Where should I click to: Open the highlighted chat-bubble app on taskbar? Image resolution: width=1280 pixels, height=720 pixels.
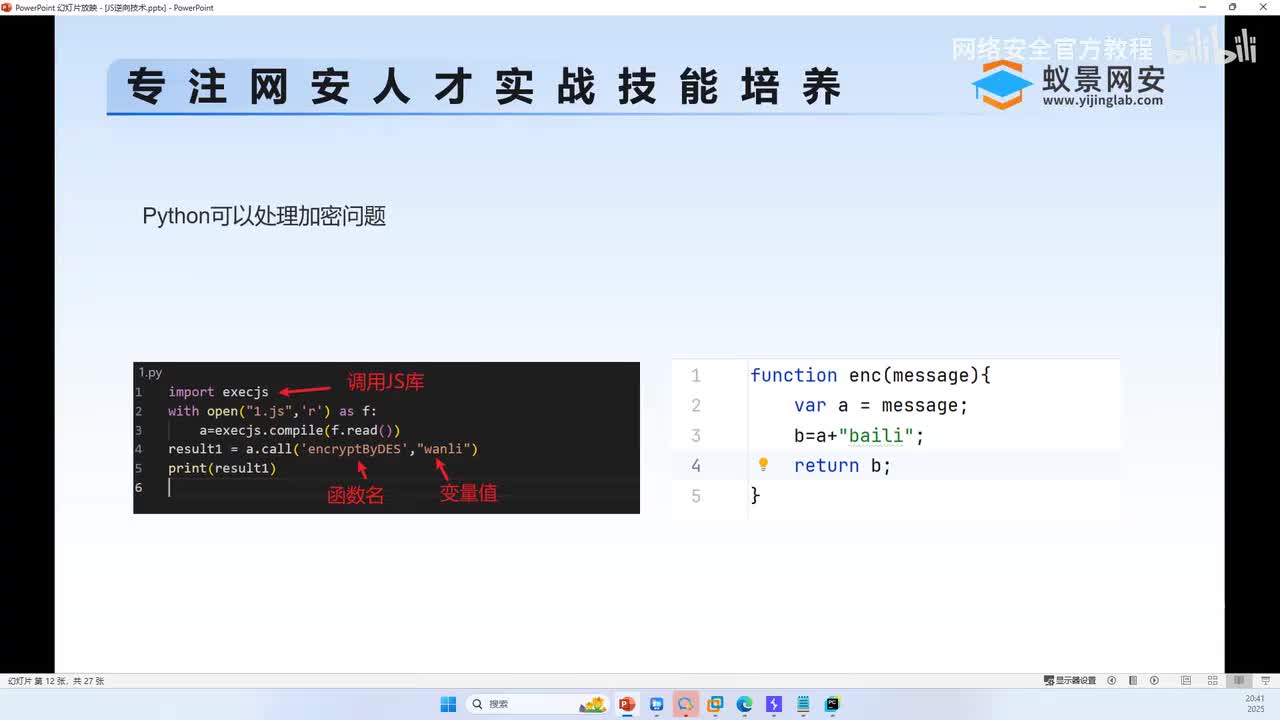pos(686,704)
